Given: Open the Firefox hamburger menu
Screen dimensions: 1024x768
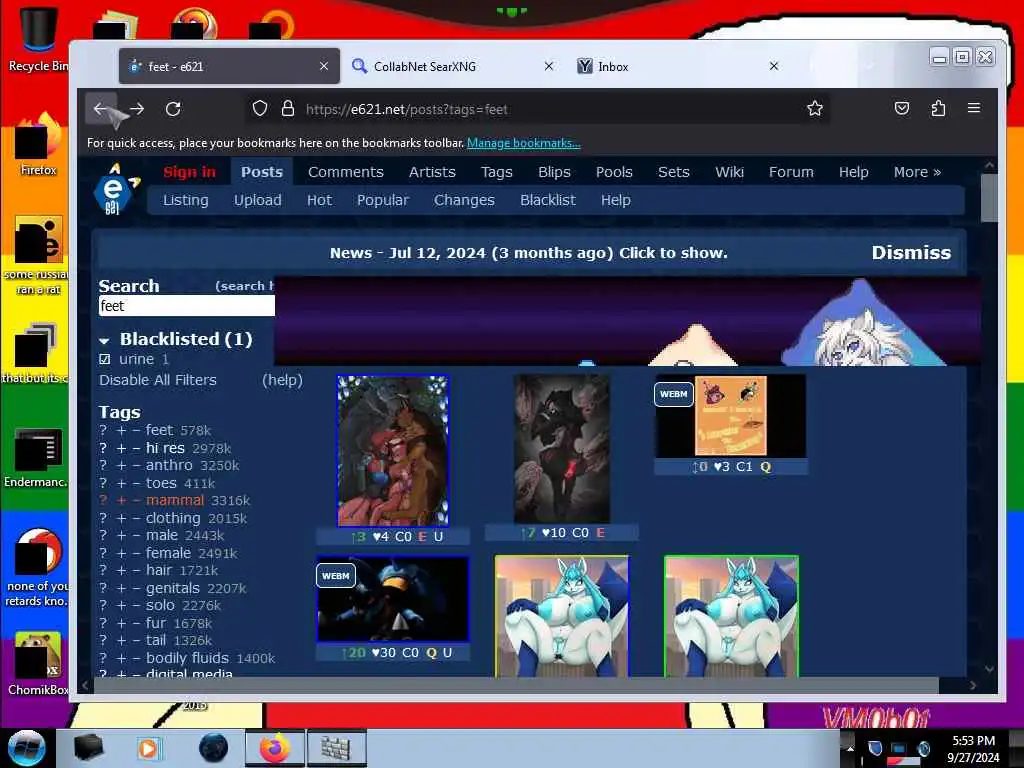Looking at the screenshot, I should (x=974, y=108).
